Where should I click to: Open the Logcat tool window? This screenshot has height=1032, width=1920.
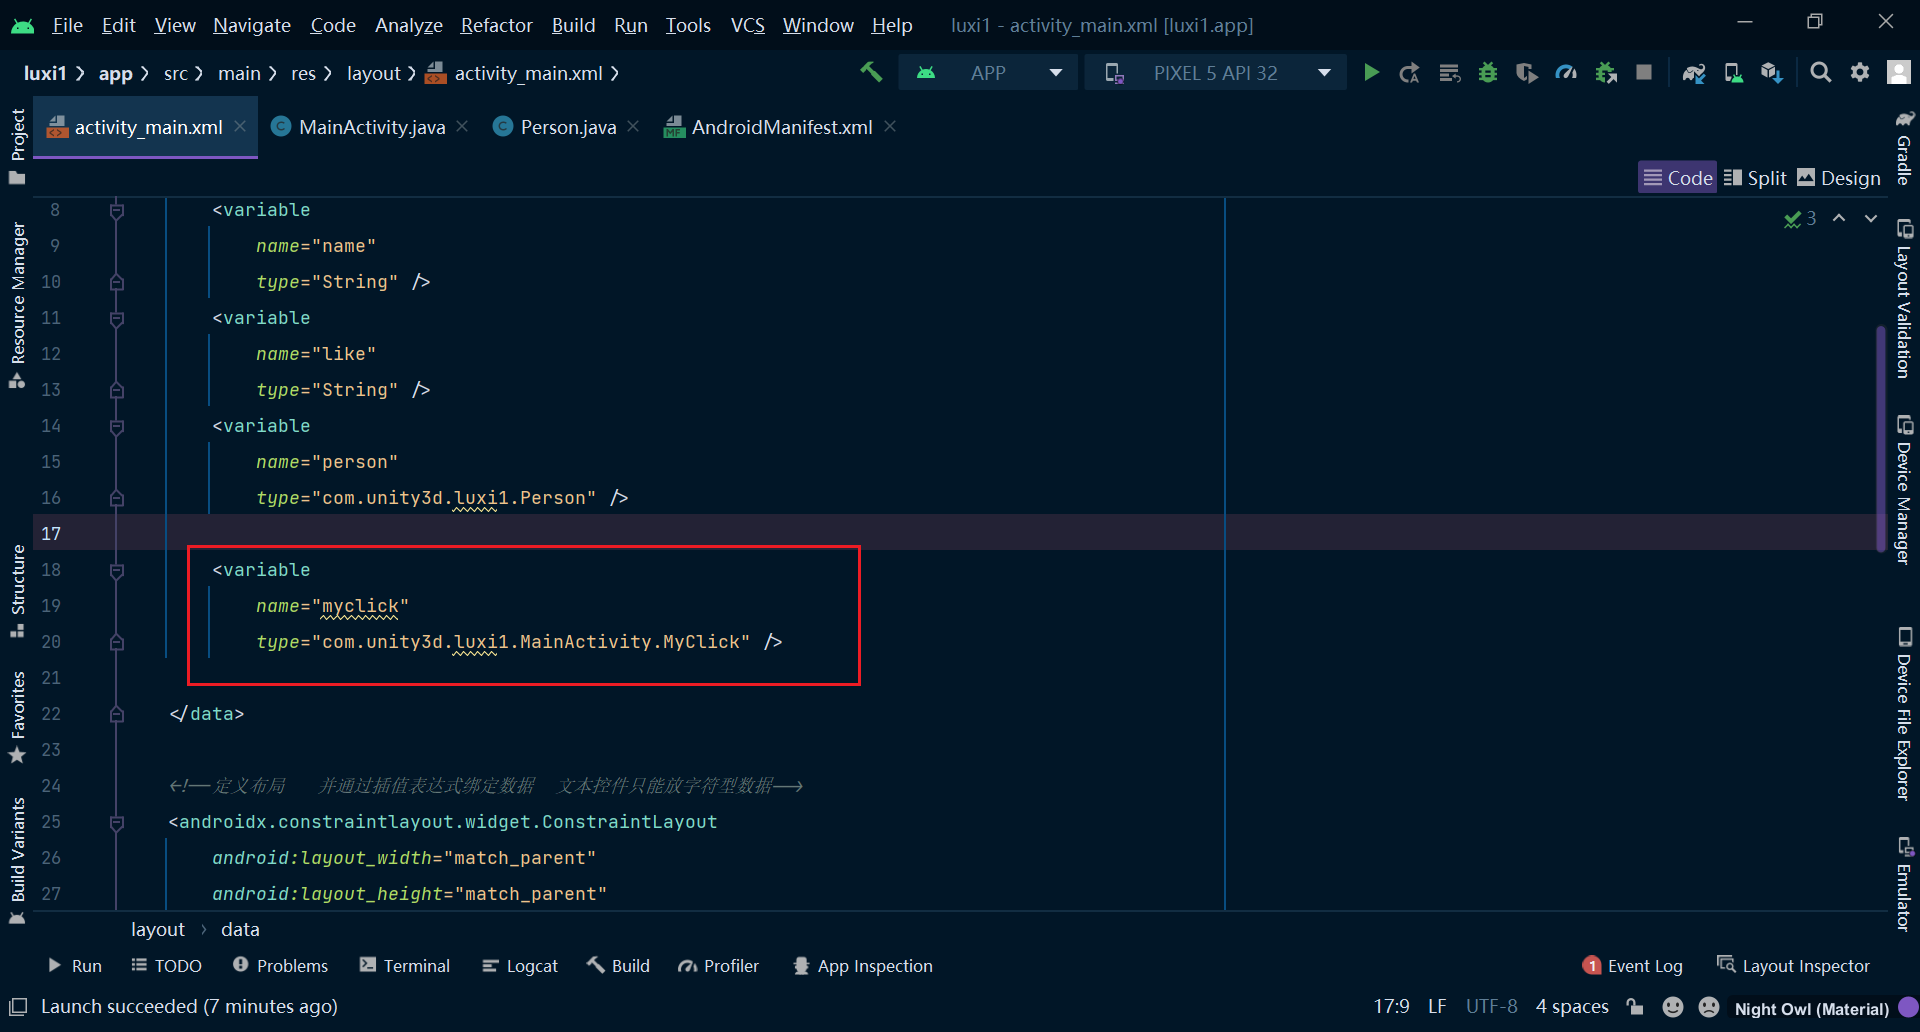[520, 966]
